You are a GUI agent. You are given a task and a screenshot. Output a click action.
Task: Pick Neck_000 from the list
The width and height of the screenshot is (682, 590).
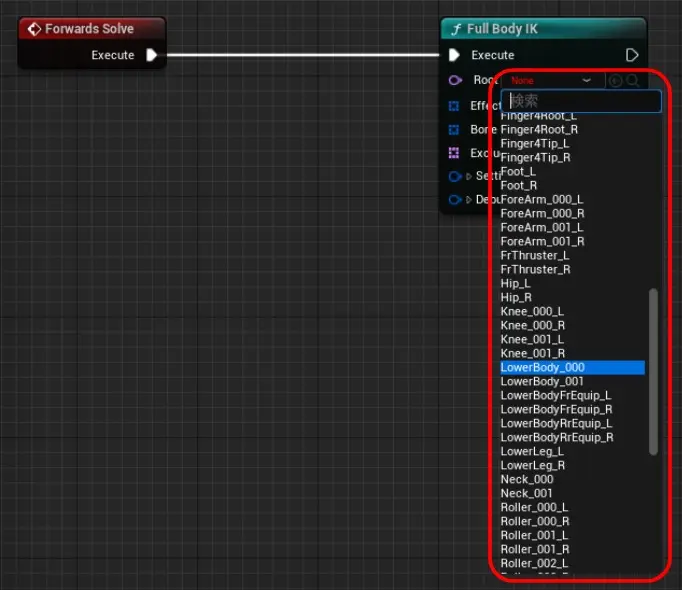pyautogui.click(x=526, y=480)
